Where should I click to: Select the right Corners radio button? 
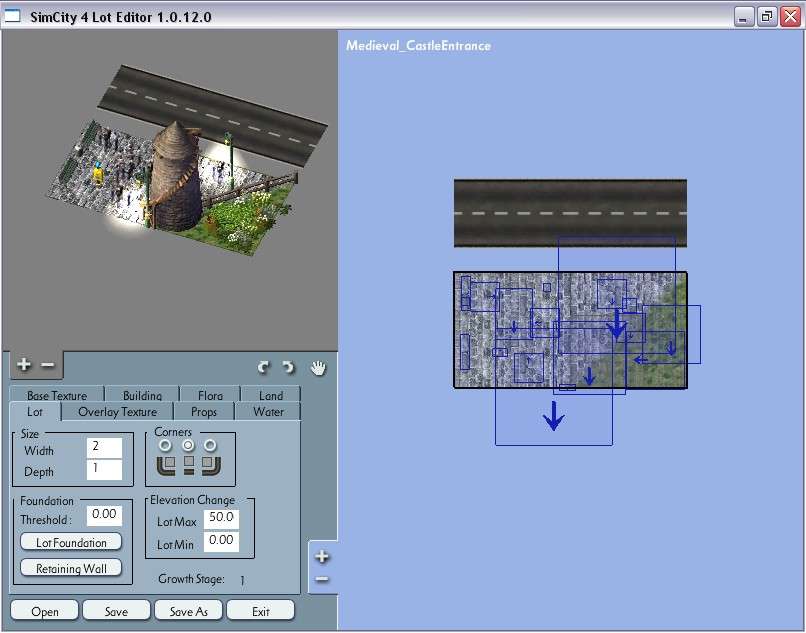210,445
